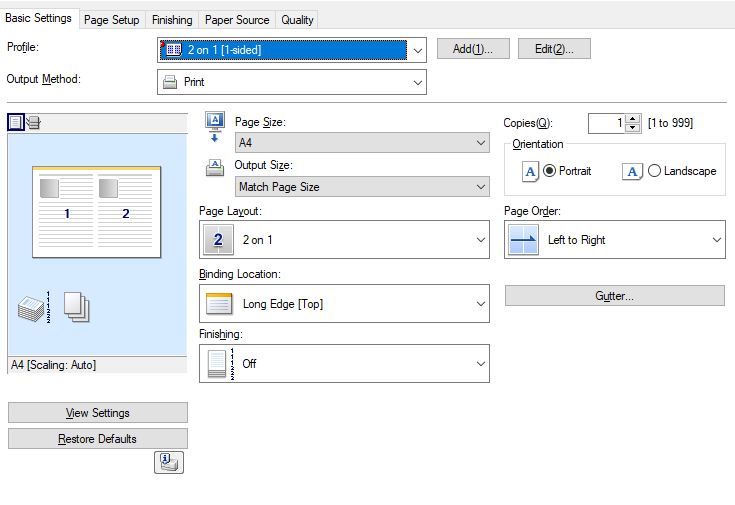Click the Copies number input field
This screenshot has width=735, height=505.
607,123
